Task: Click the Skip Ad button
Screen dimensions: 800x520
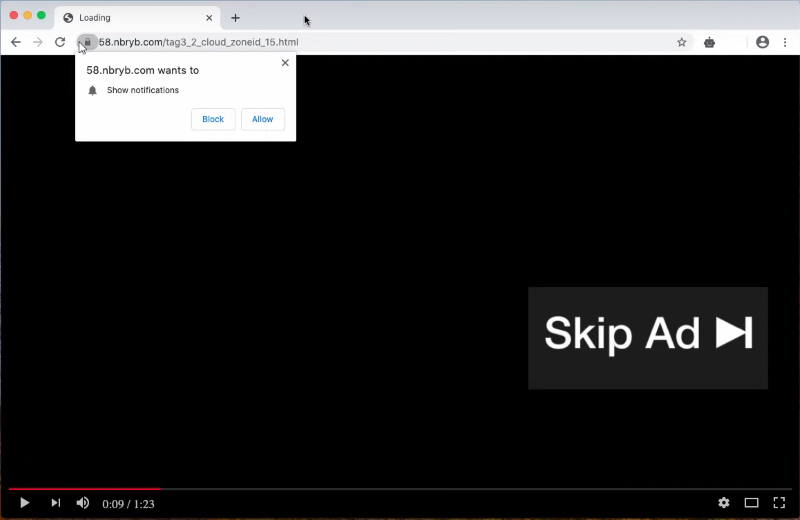Action: point(647,337)
